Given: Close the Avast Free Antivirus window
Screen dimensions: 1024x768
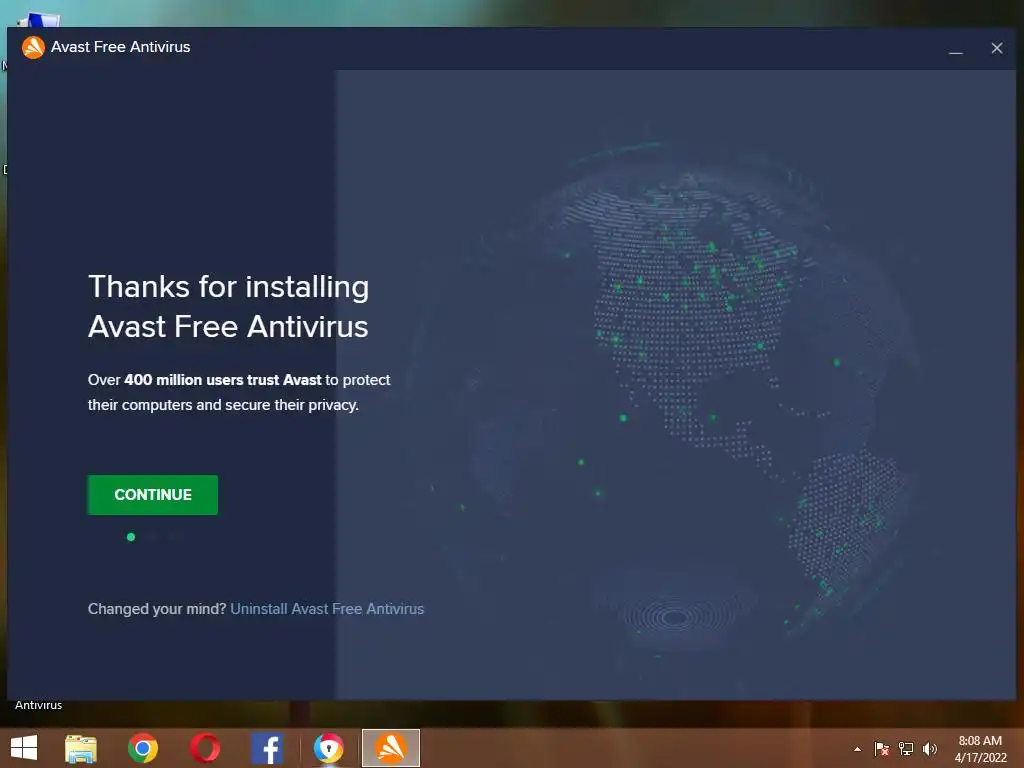Looking at the screenshot, I should click(997, 48).
